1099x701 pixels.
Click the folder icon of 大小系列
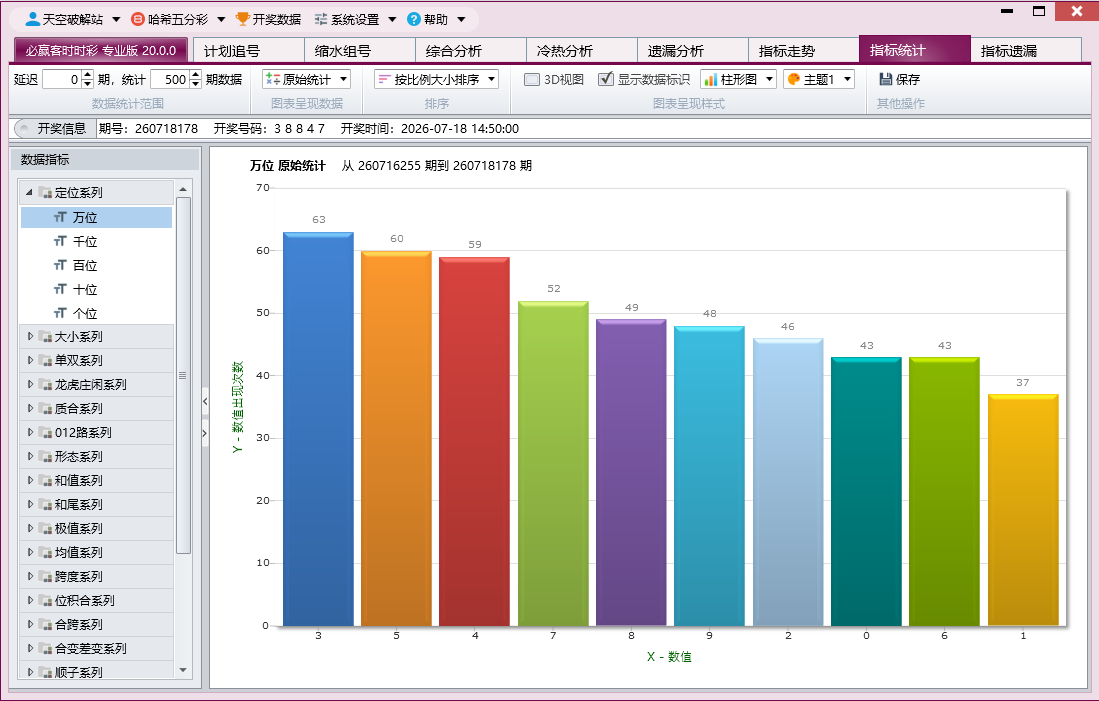[46, 336]
